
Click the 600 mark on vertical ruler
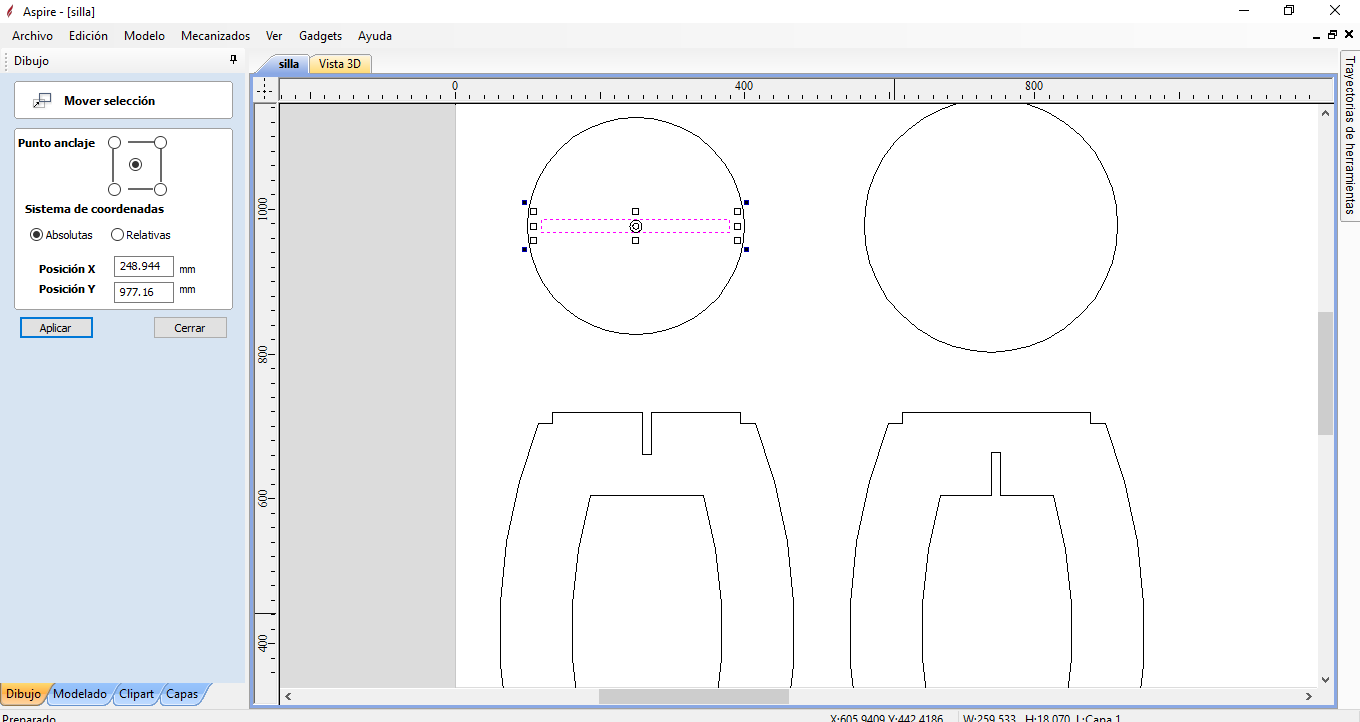(263, 499)
